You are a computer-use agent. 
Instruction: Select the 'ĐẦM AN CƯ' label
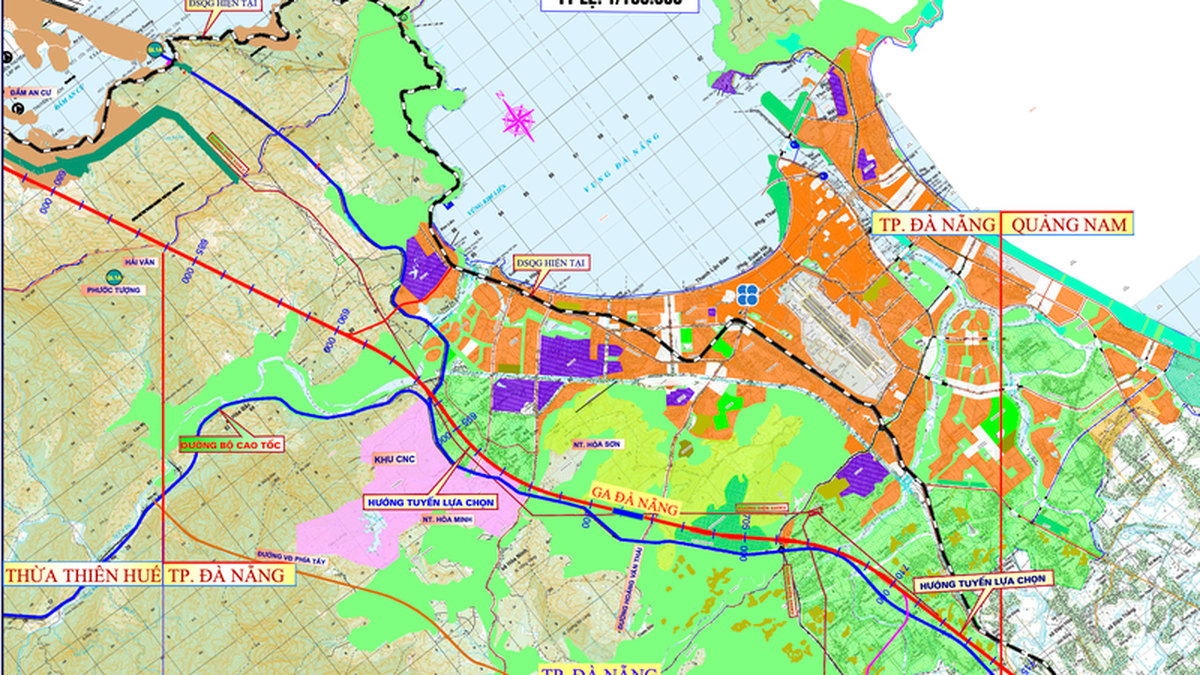(x=30, y=91)
